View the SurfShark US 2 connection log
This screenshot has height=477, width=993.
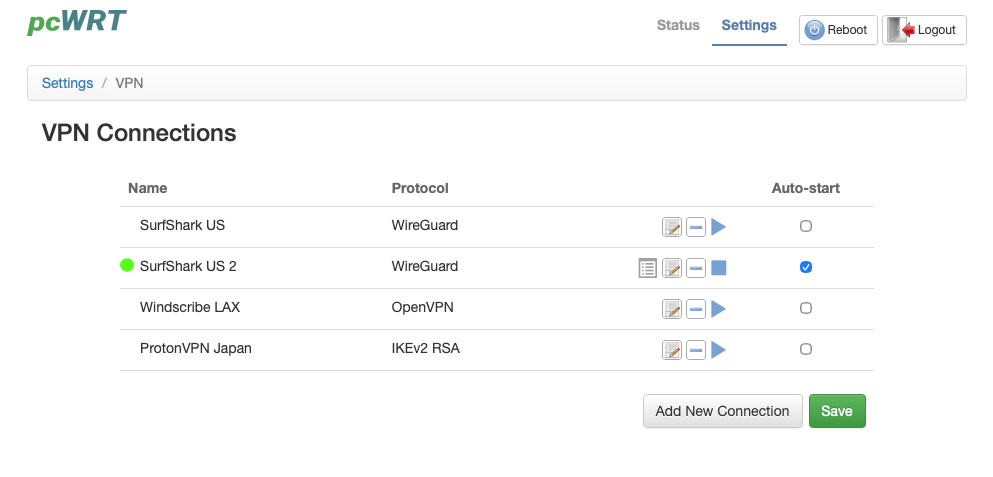(x=648, y=268)
